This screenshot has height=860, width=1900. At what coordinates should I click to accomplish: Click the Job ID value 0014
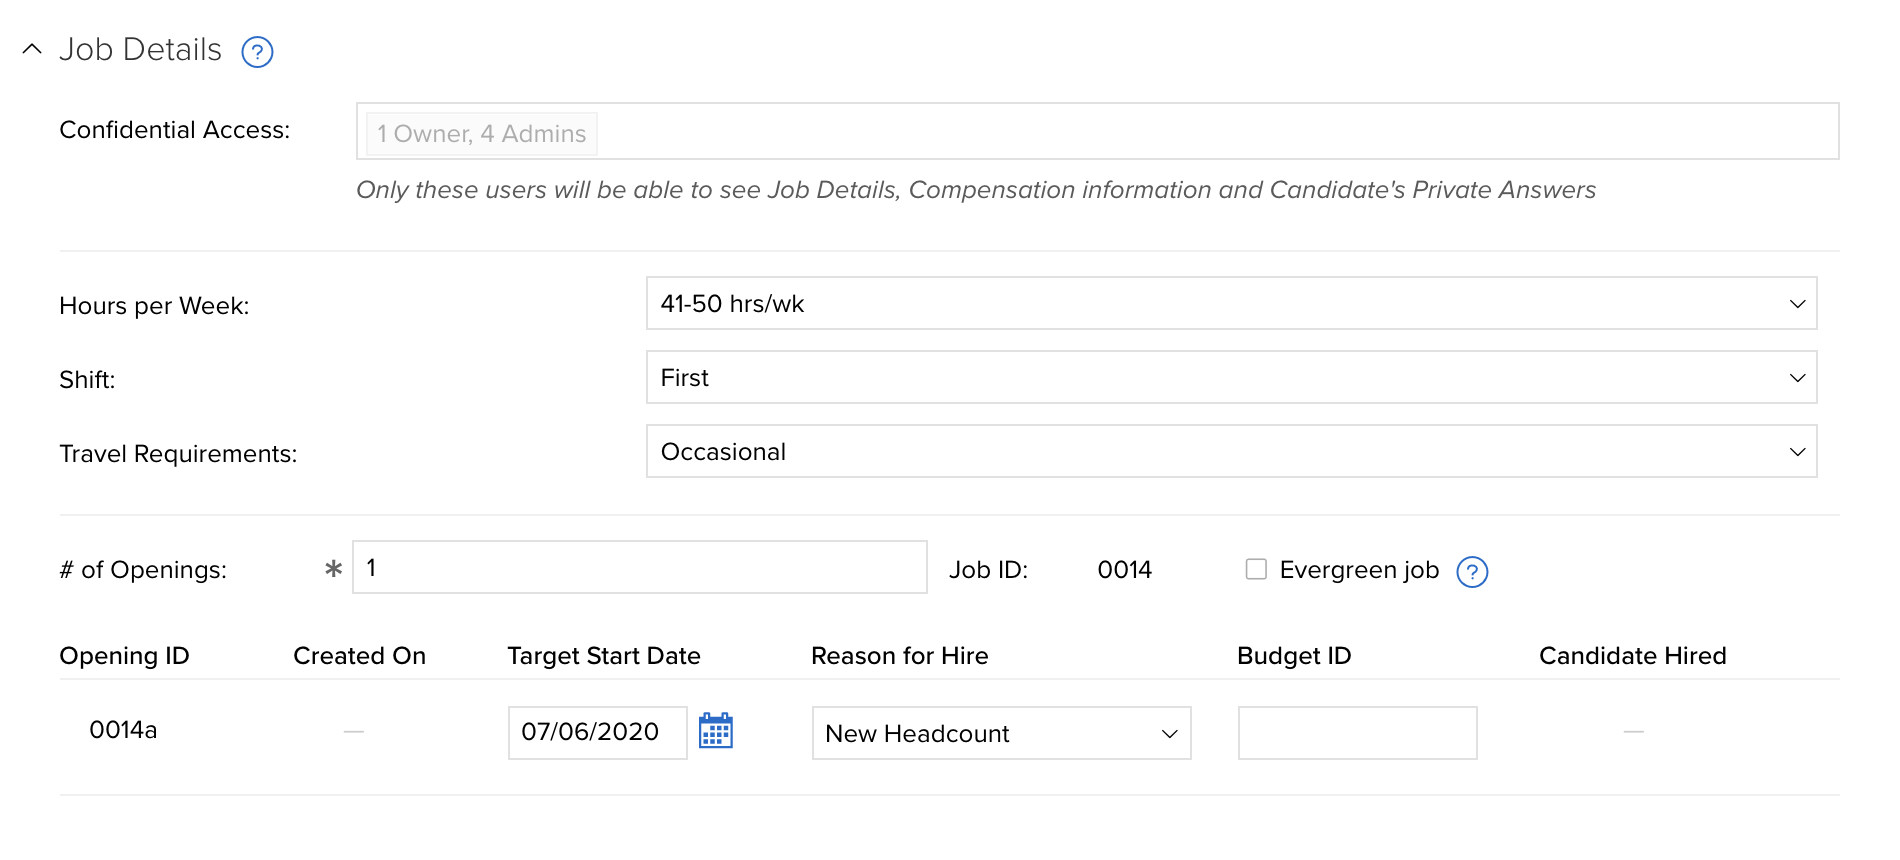pos(1125,570)
